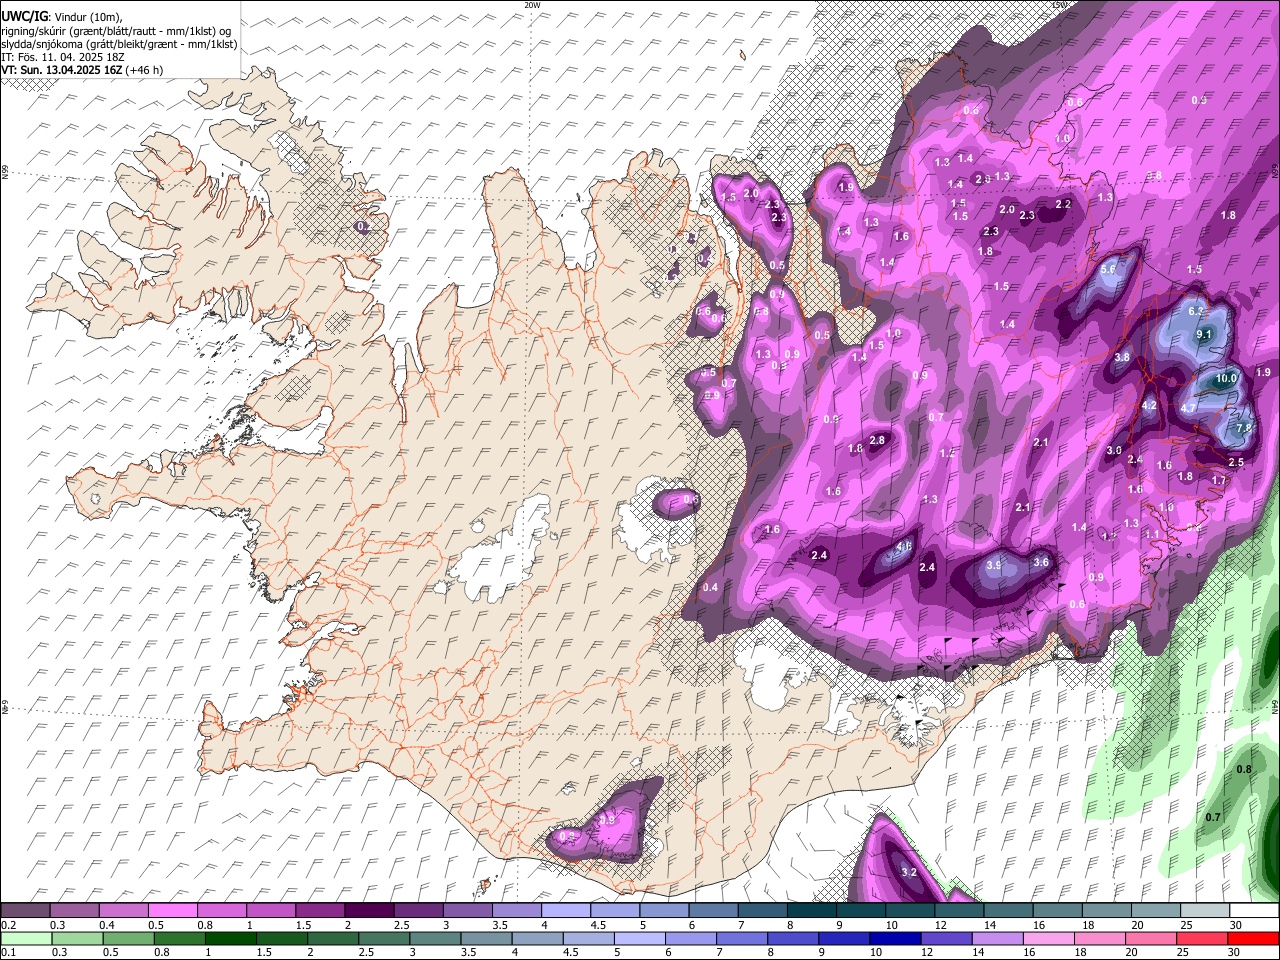Viewport: 1280px width, 960px height.
Task: Click the light lavender 4 swatch in upper legend
Action: (565, 911)
